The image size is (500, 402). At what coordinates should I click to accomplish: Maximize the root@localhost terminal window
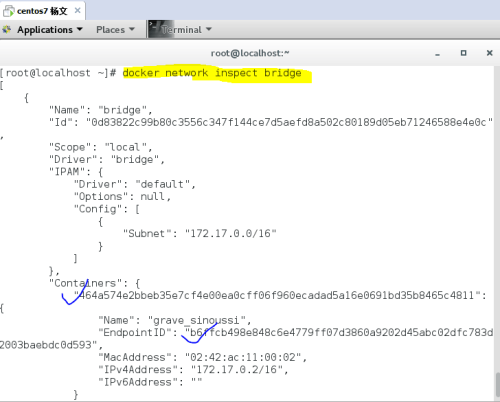coord(463,53)
